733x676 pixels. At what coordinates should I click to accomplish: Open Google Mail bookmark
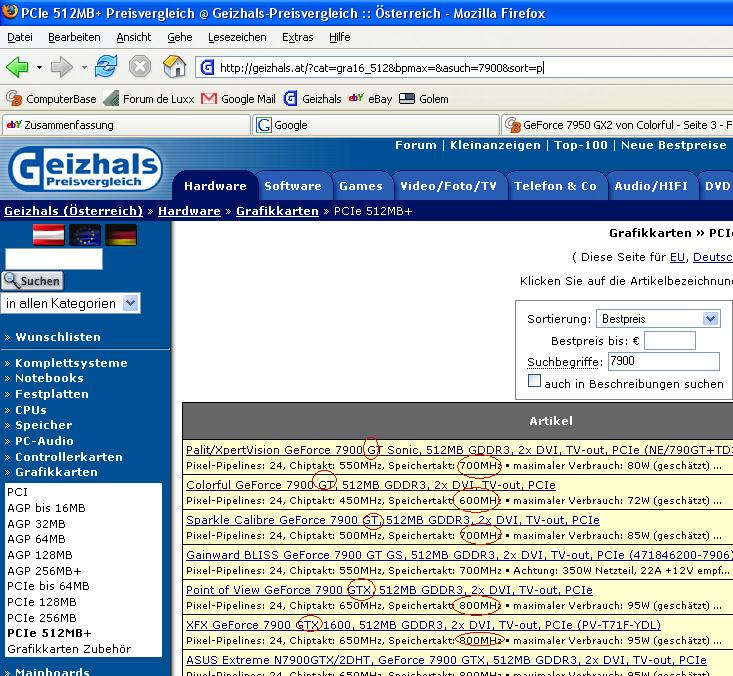(x=238, y=99)
